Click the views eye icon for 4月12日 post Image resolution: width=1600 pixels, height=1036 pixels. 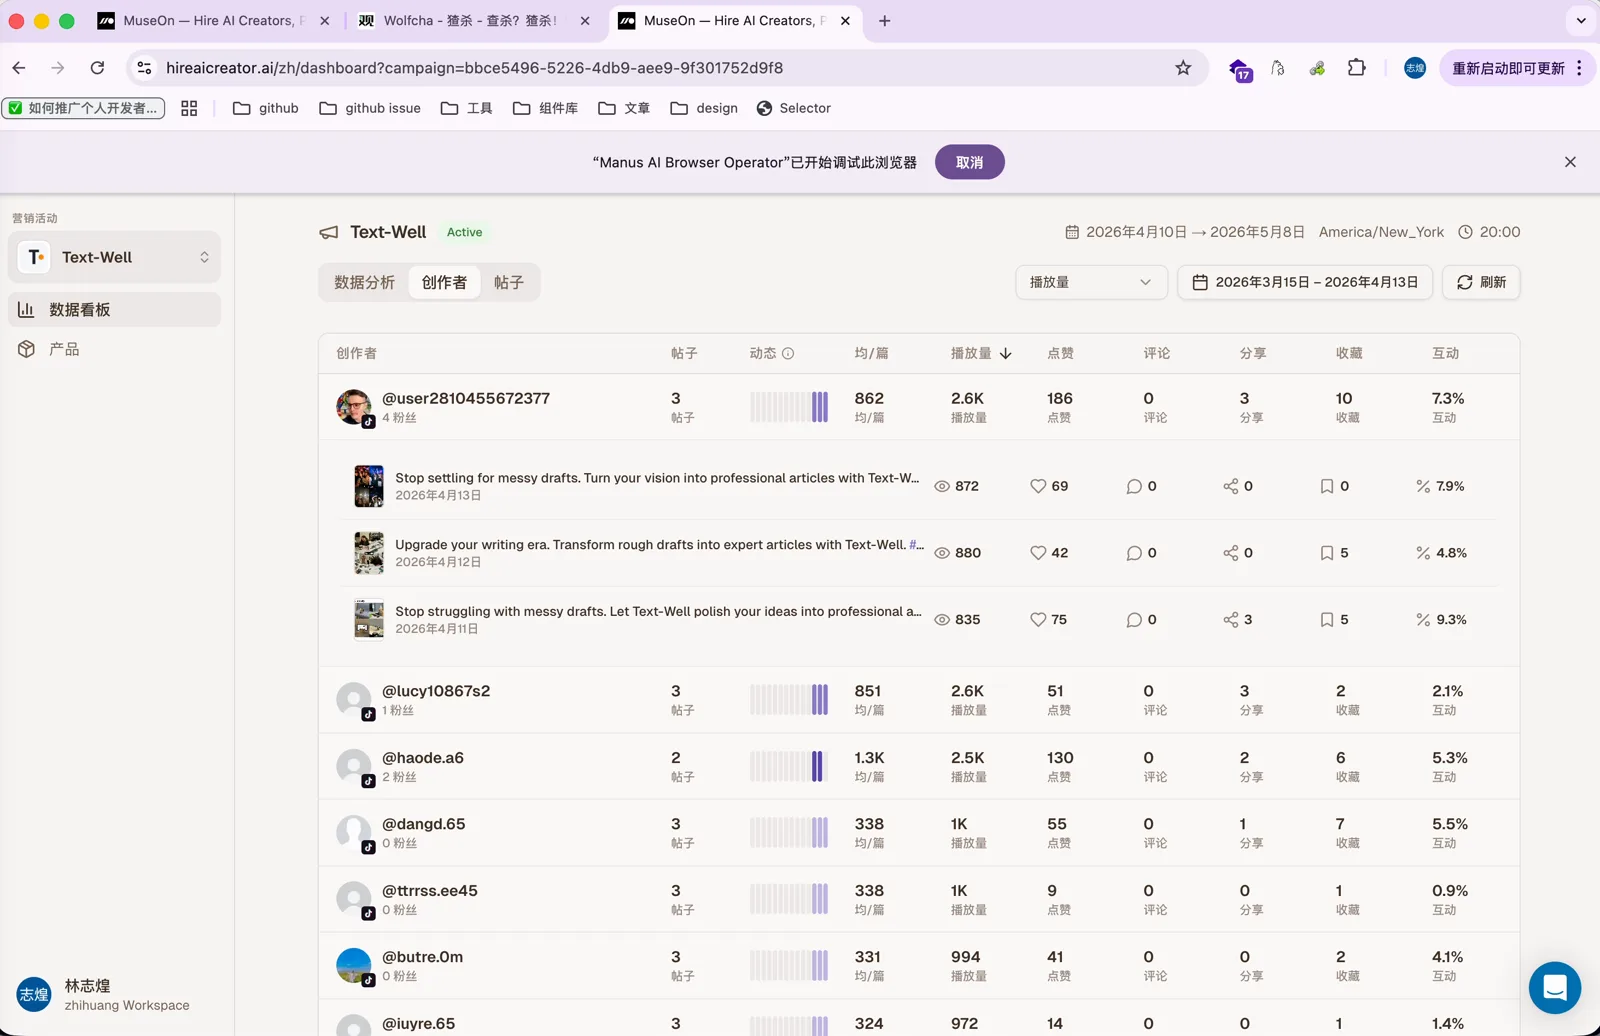pyautogui.click(x=942, y=553)
